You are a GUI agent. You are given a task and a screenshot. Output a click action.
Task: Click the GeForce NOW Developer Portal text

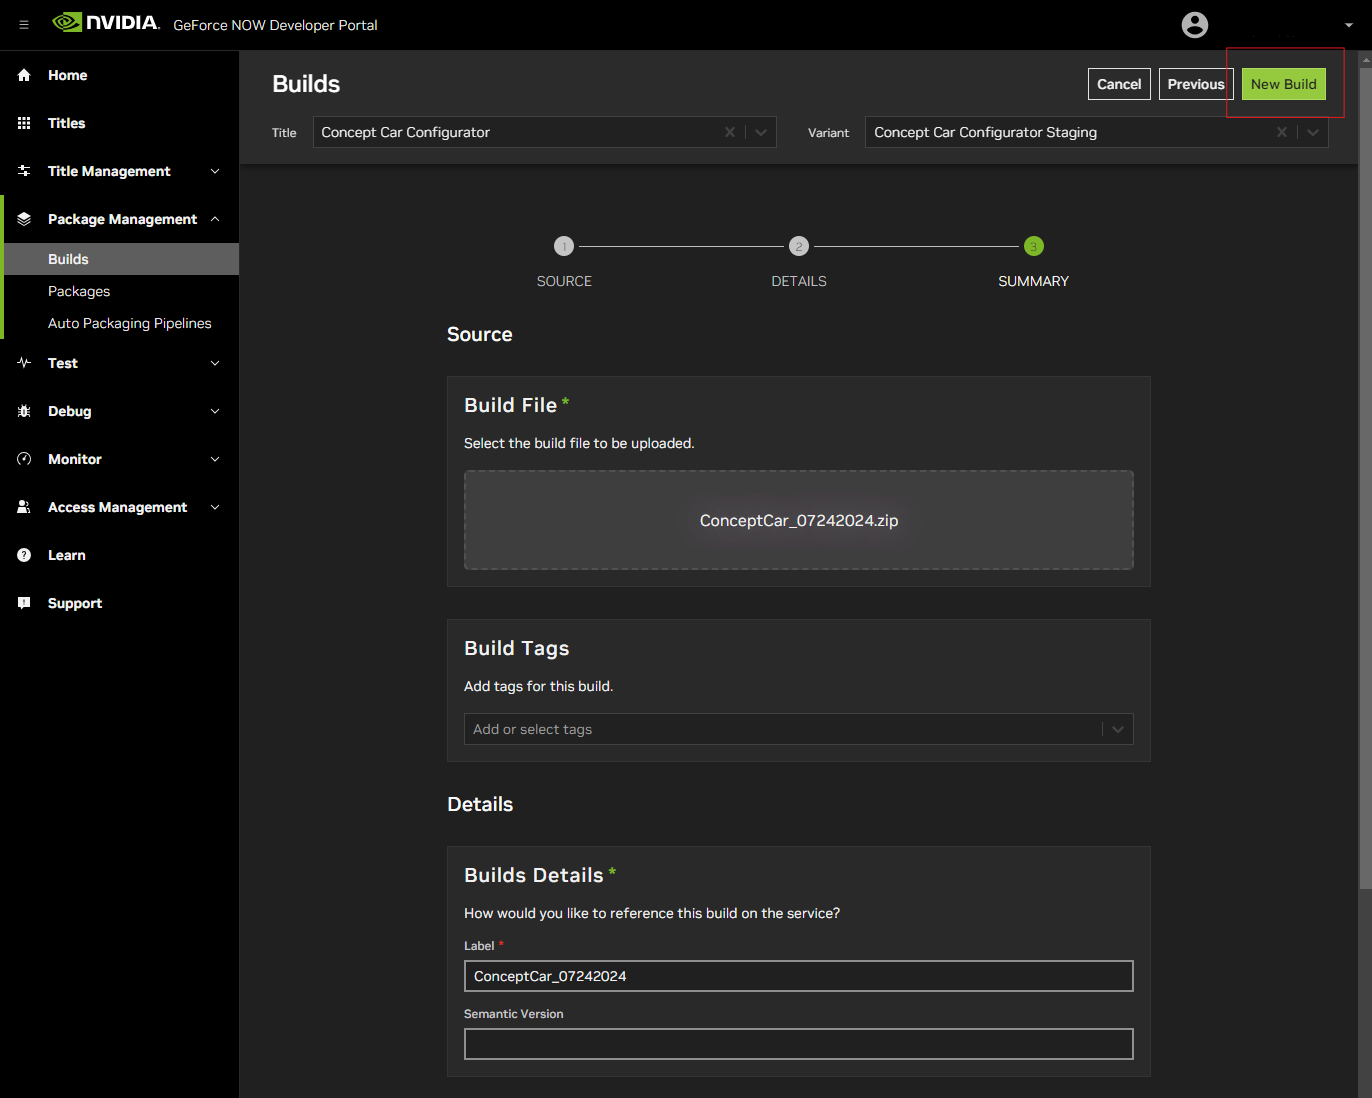276,25
